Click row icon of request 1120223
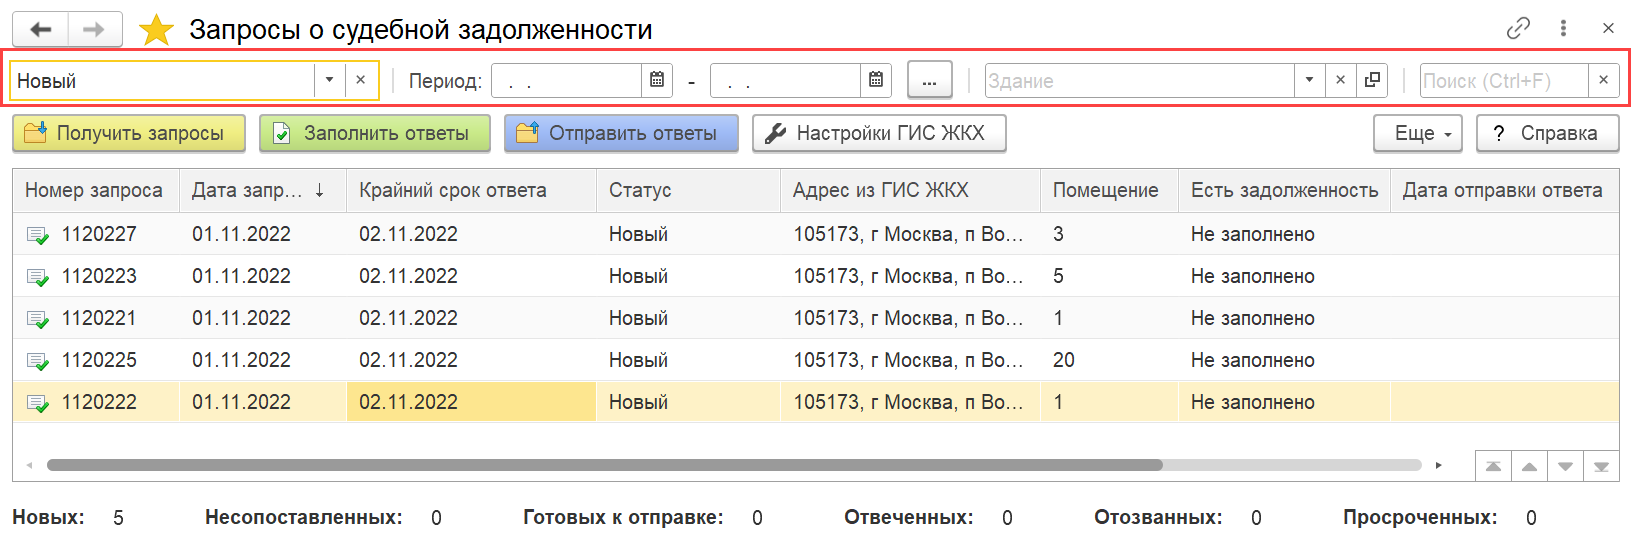This screenshot has height=546, width=1639. click(x=37, y=277)
